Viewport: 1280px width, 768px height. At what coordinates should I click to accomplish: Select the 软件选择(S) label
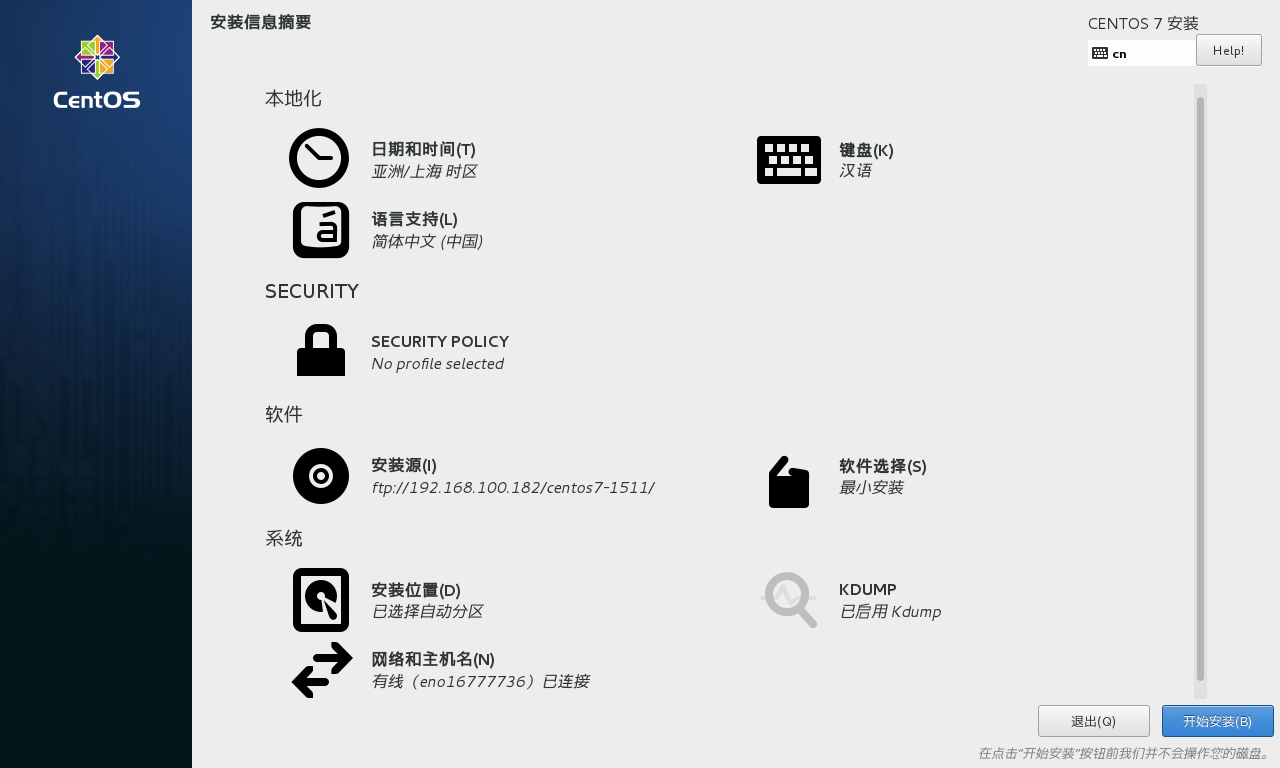[x=883, y=466]
